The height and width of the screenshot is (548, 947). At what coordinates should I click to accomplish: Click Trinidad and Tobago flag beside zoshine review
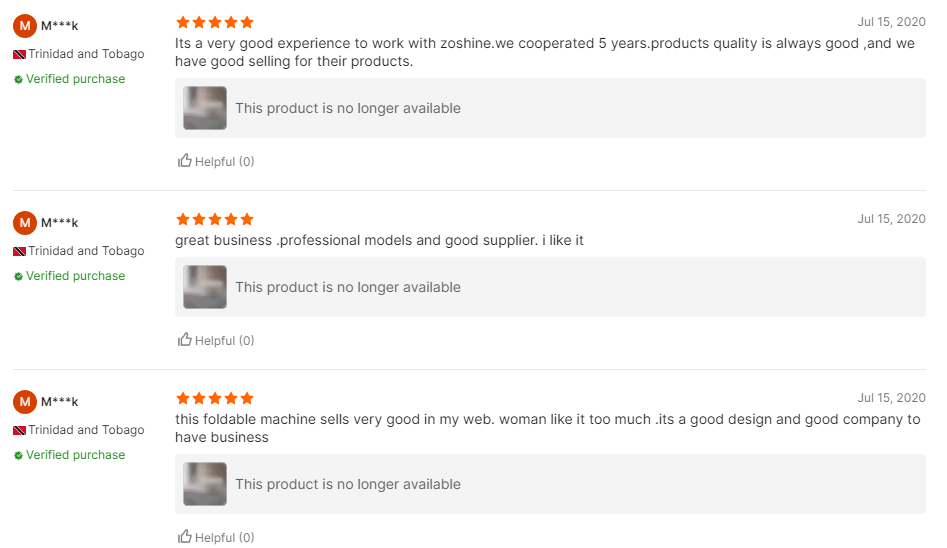click(19, 54)
